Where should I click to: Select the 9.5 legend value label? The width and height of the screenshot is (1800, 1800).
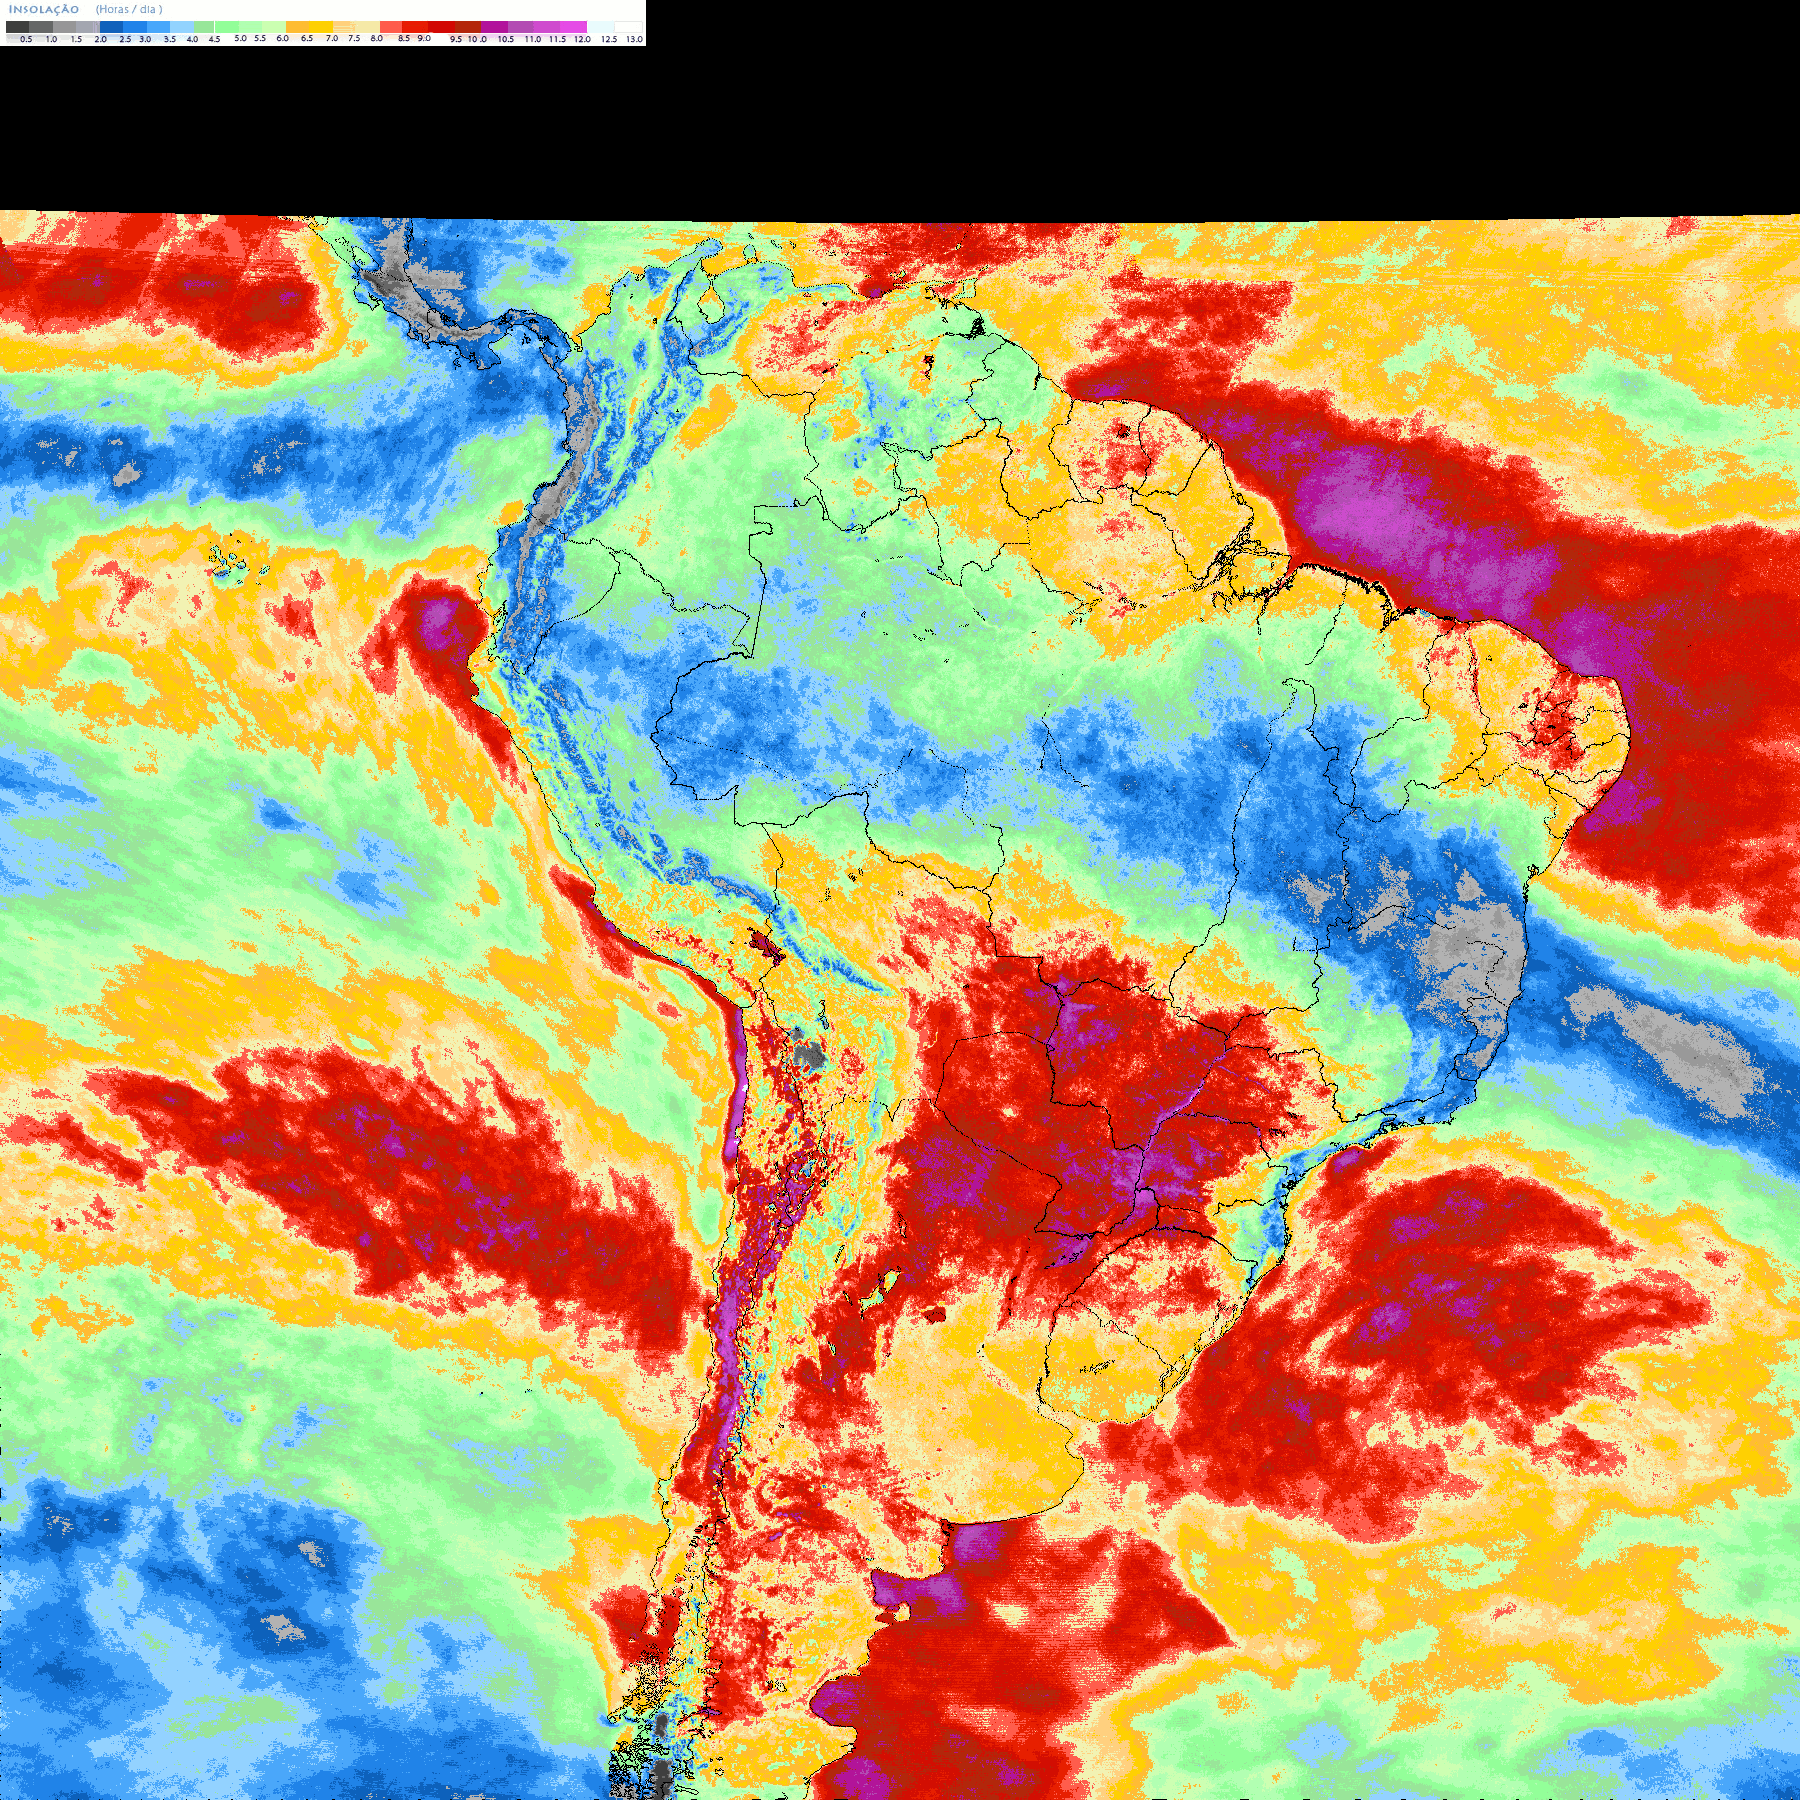[x=456, y=39]
